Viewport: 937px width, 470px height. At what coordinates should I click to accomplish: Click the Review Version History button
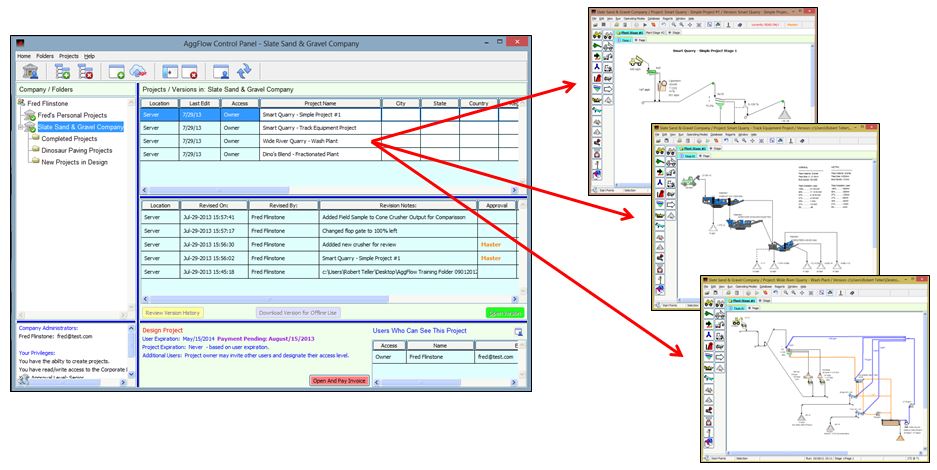[173, 313]
